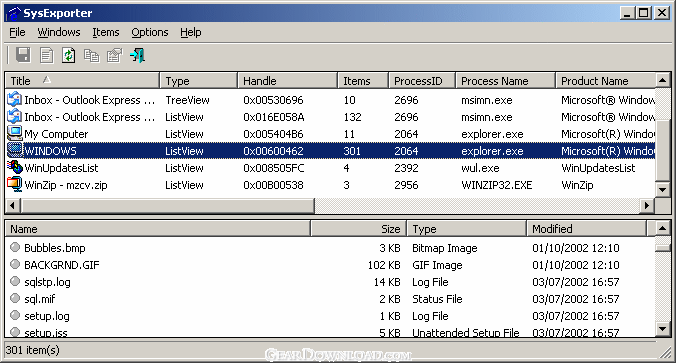Sort by the Product Name column header
This screenshot has width=676, height=363.
pyautogui.click(x=605, y=81)
